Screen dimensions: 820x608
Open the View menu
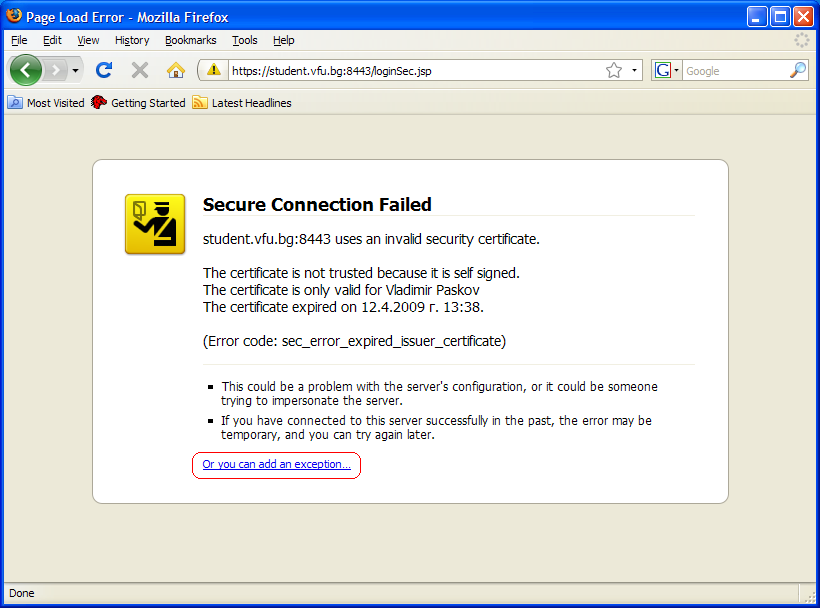[88, 40]
